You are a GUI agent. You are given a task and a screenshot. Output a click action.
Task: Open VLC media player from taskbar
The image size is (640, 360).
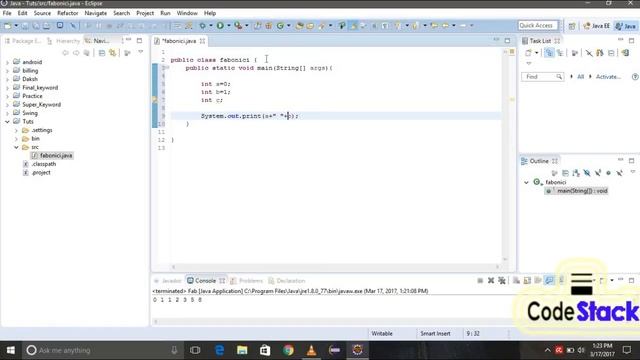click(311, 350)
